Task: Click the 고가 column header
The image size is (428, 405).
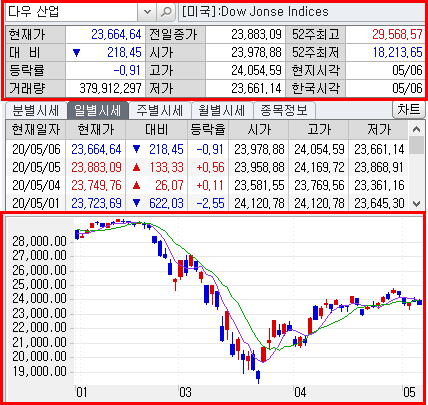Action: click(x=319, y=129)
